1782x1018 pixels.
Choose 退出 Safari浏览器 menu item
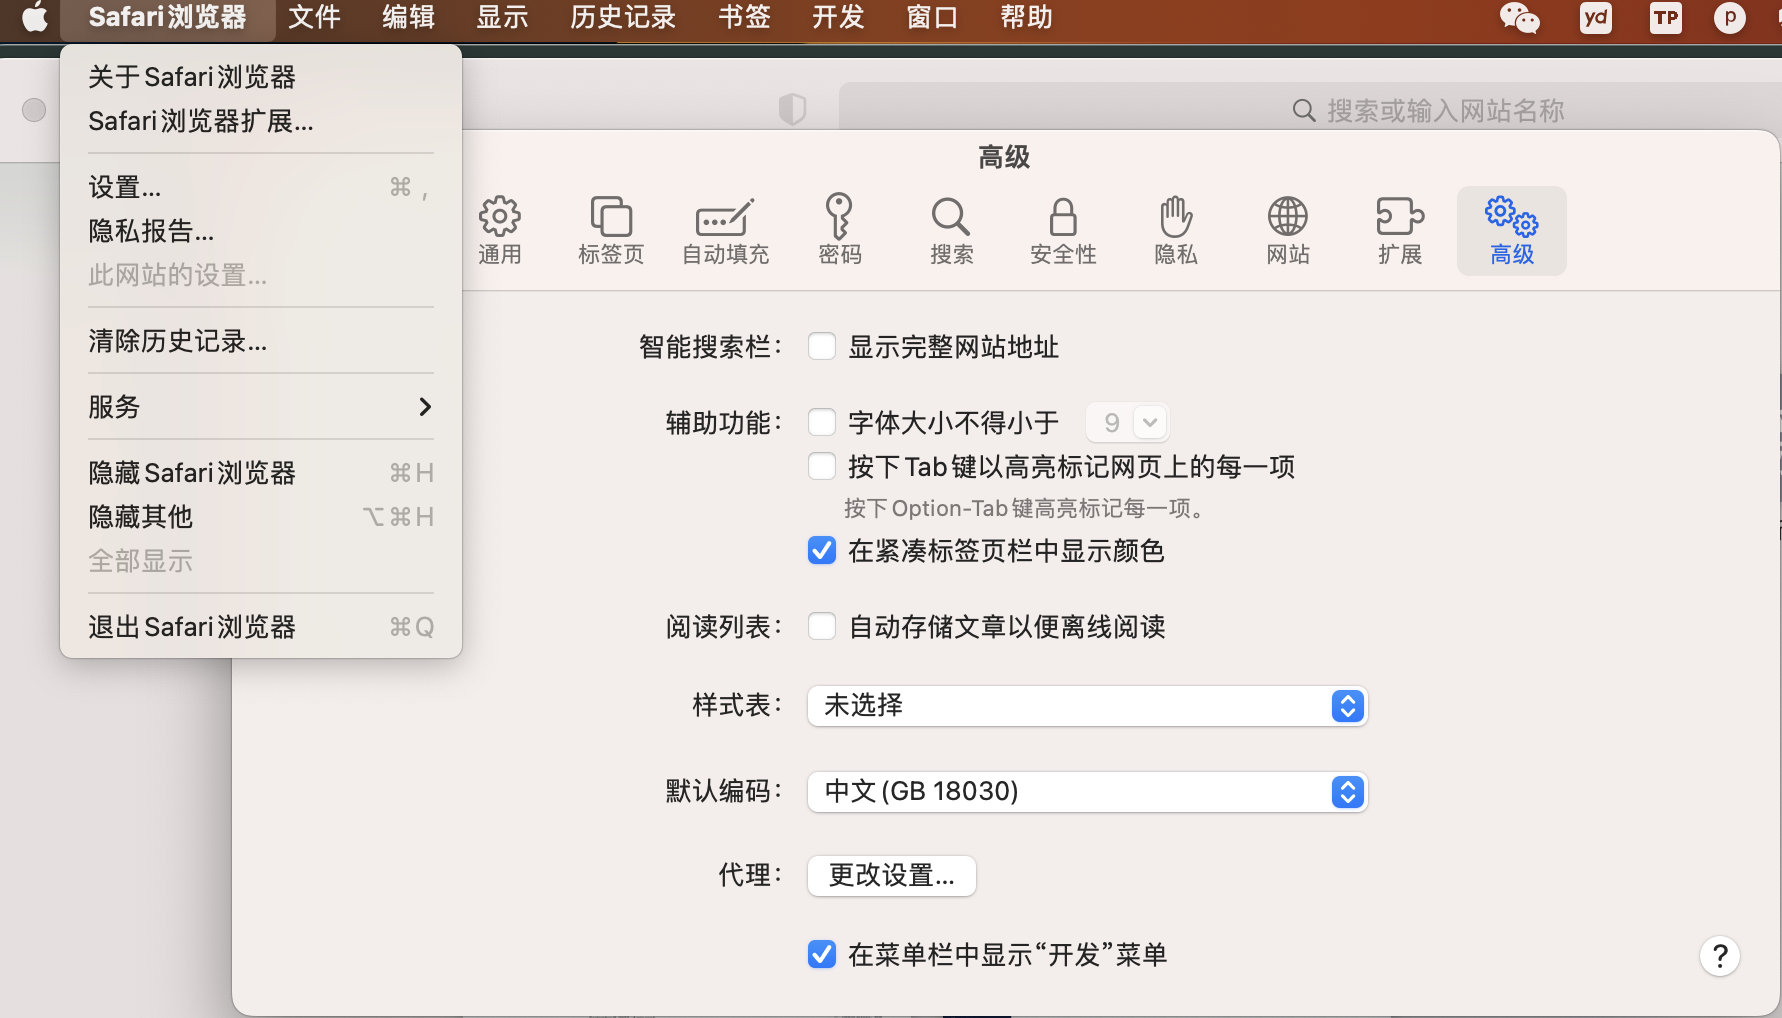261,627
